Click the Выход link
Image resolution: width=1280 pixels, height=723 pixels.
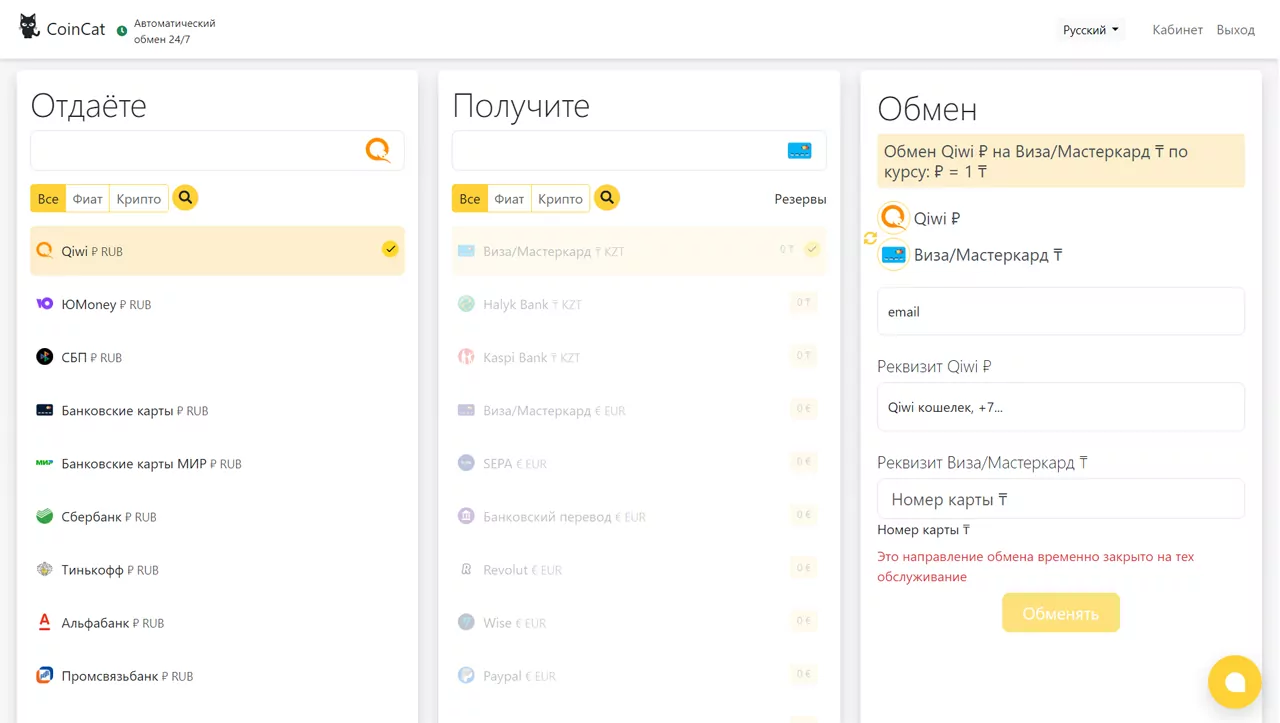tap(1235, 30)
